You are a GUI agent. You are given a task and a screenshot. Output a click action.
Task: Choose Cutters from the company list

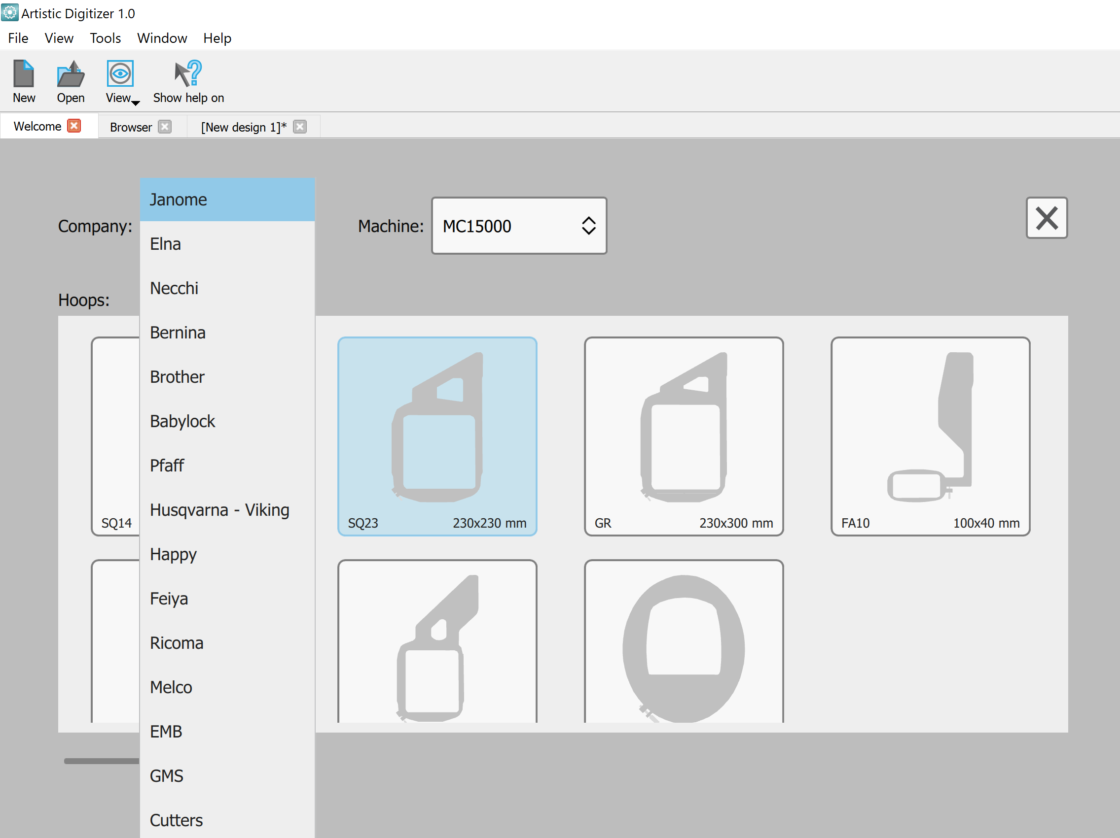[x=227, y=820]
